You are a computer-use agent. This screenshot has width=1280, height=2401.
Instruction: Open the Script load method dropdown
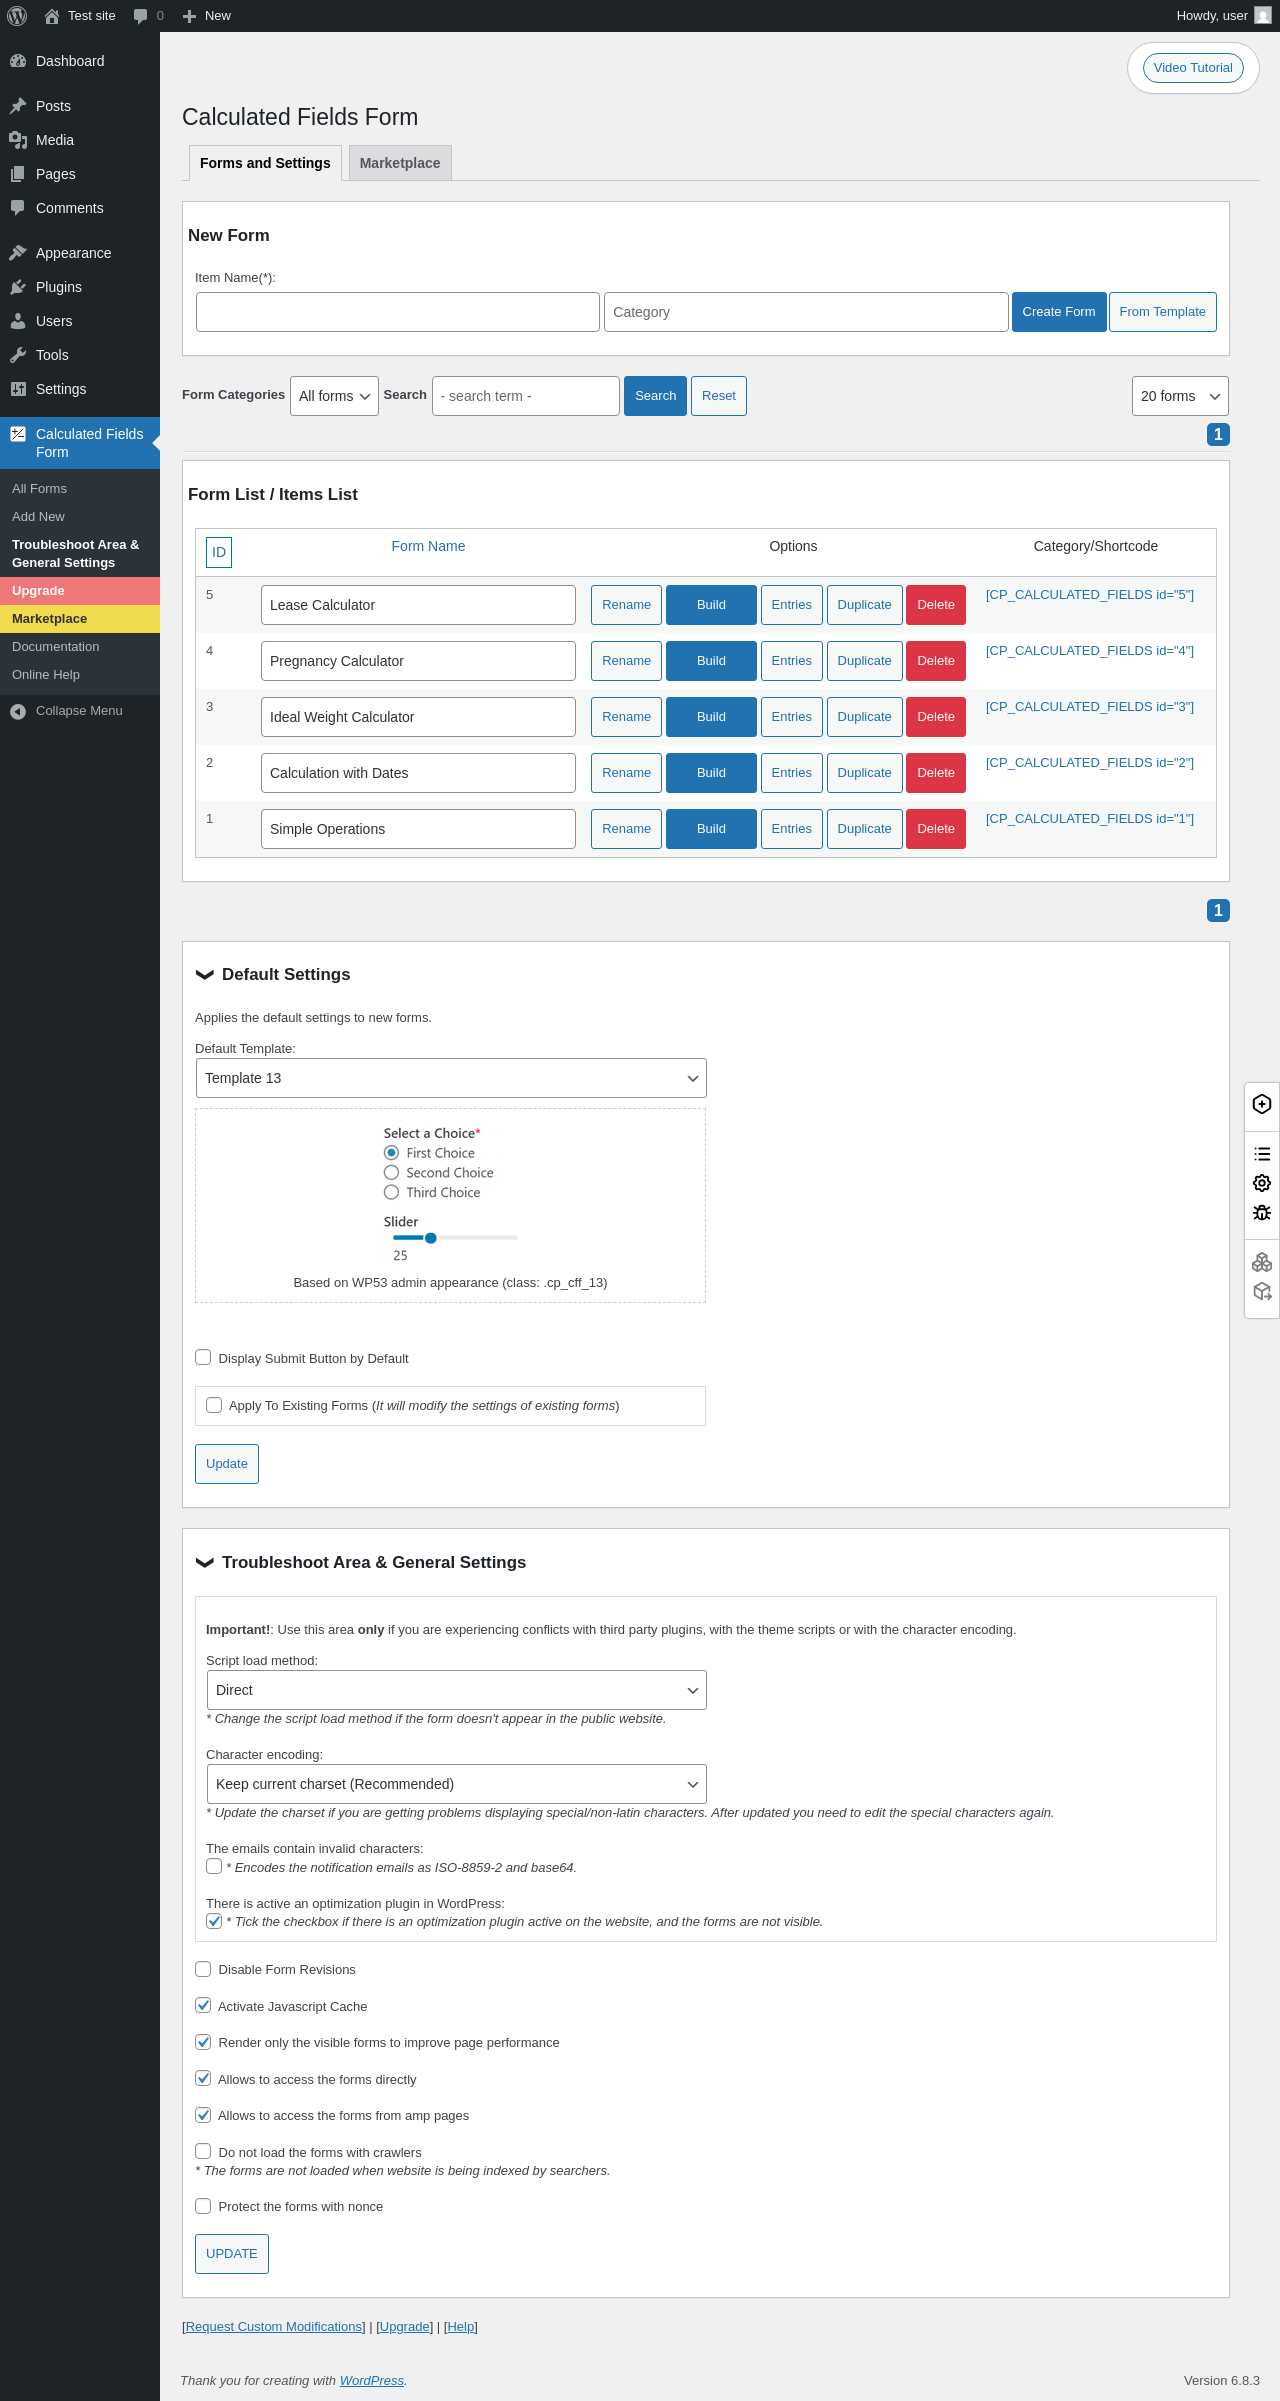click(x=456, y=1690)
